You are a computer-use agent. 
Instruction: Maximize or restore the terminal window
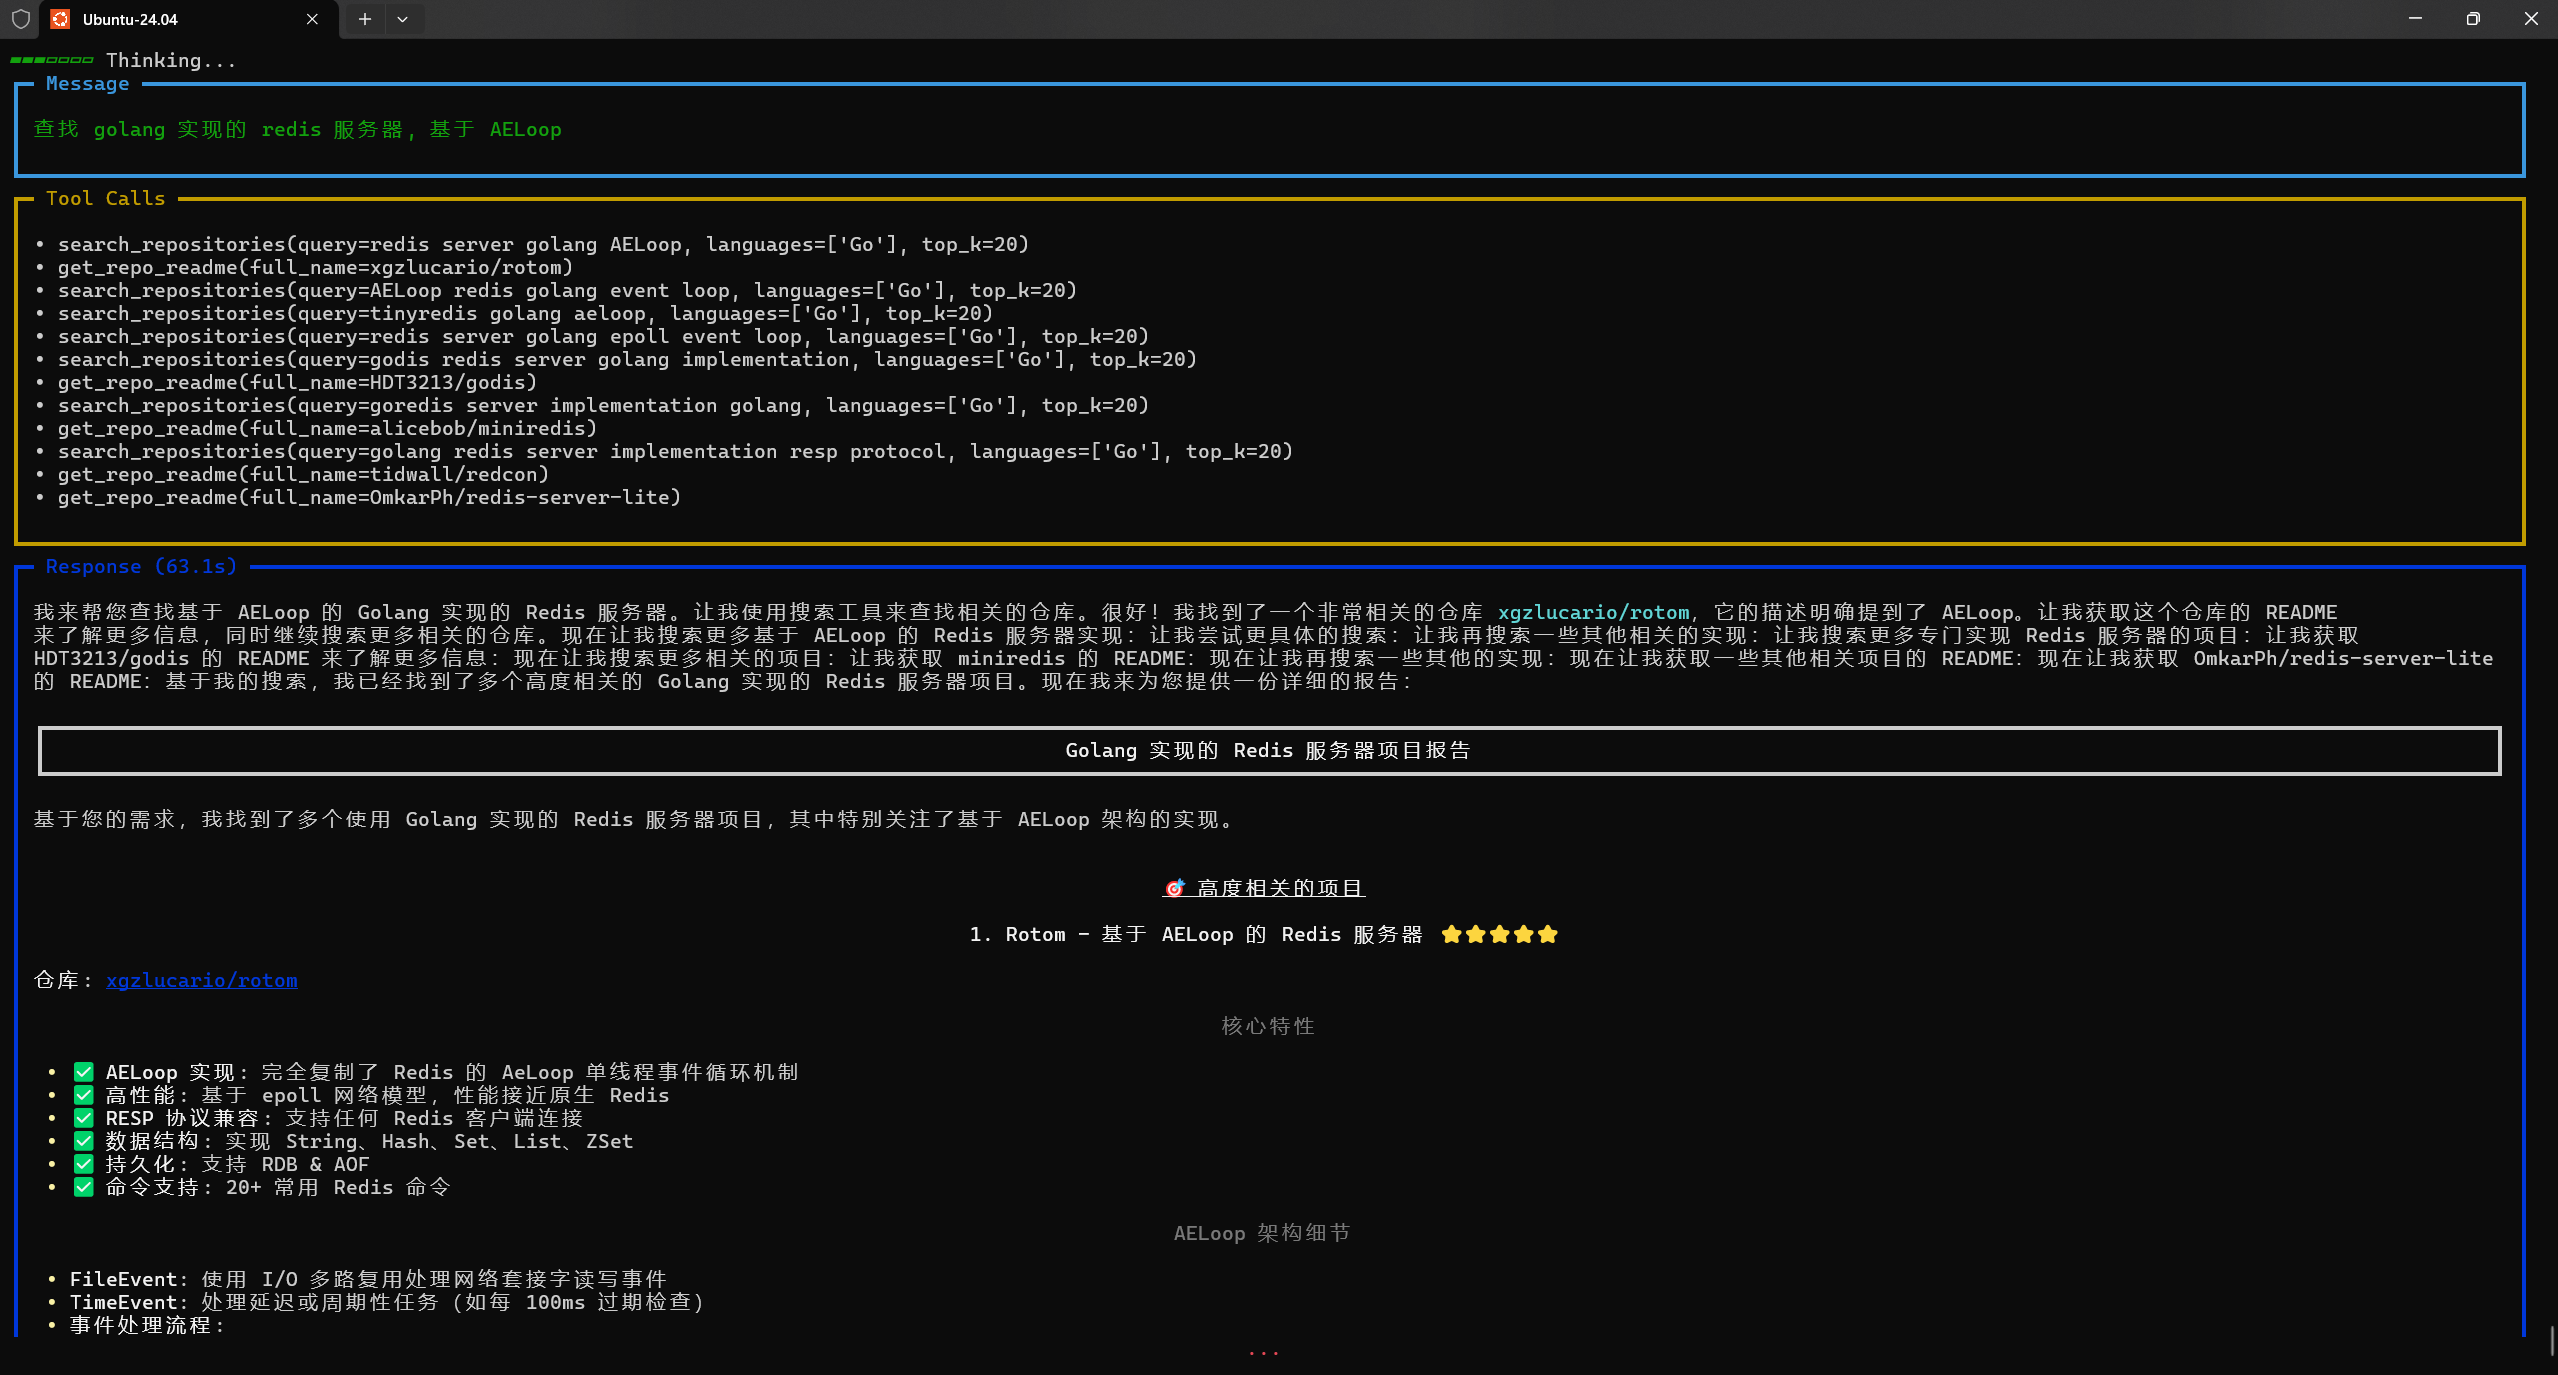click(x=2473, y=19)
